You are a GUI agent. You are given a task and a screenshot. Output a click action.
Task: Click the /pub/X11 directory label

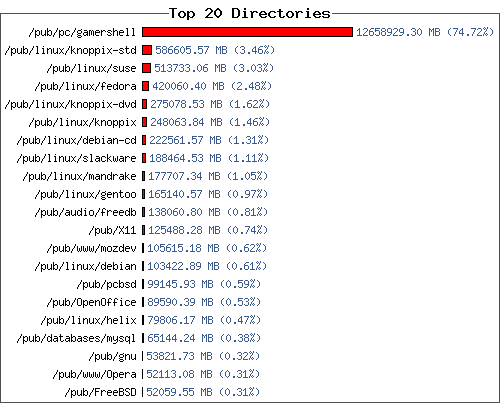coord(112,230)
